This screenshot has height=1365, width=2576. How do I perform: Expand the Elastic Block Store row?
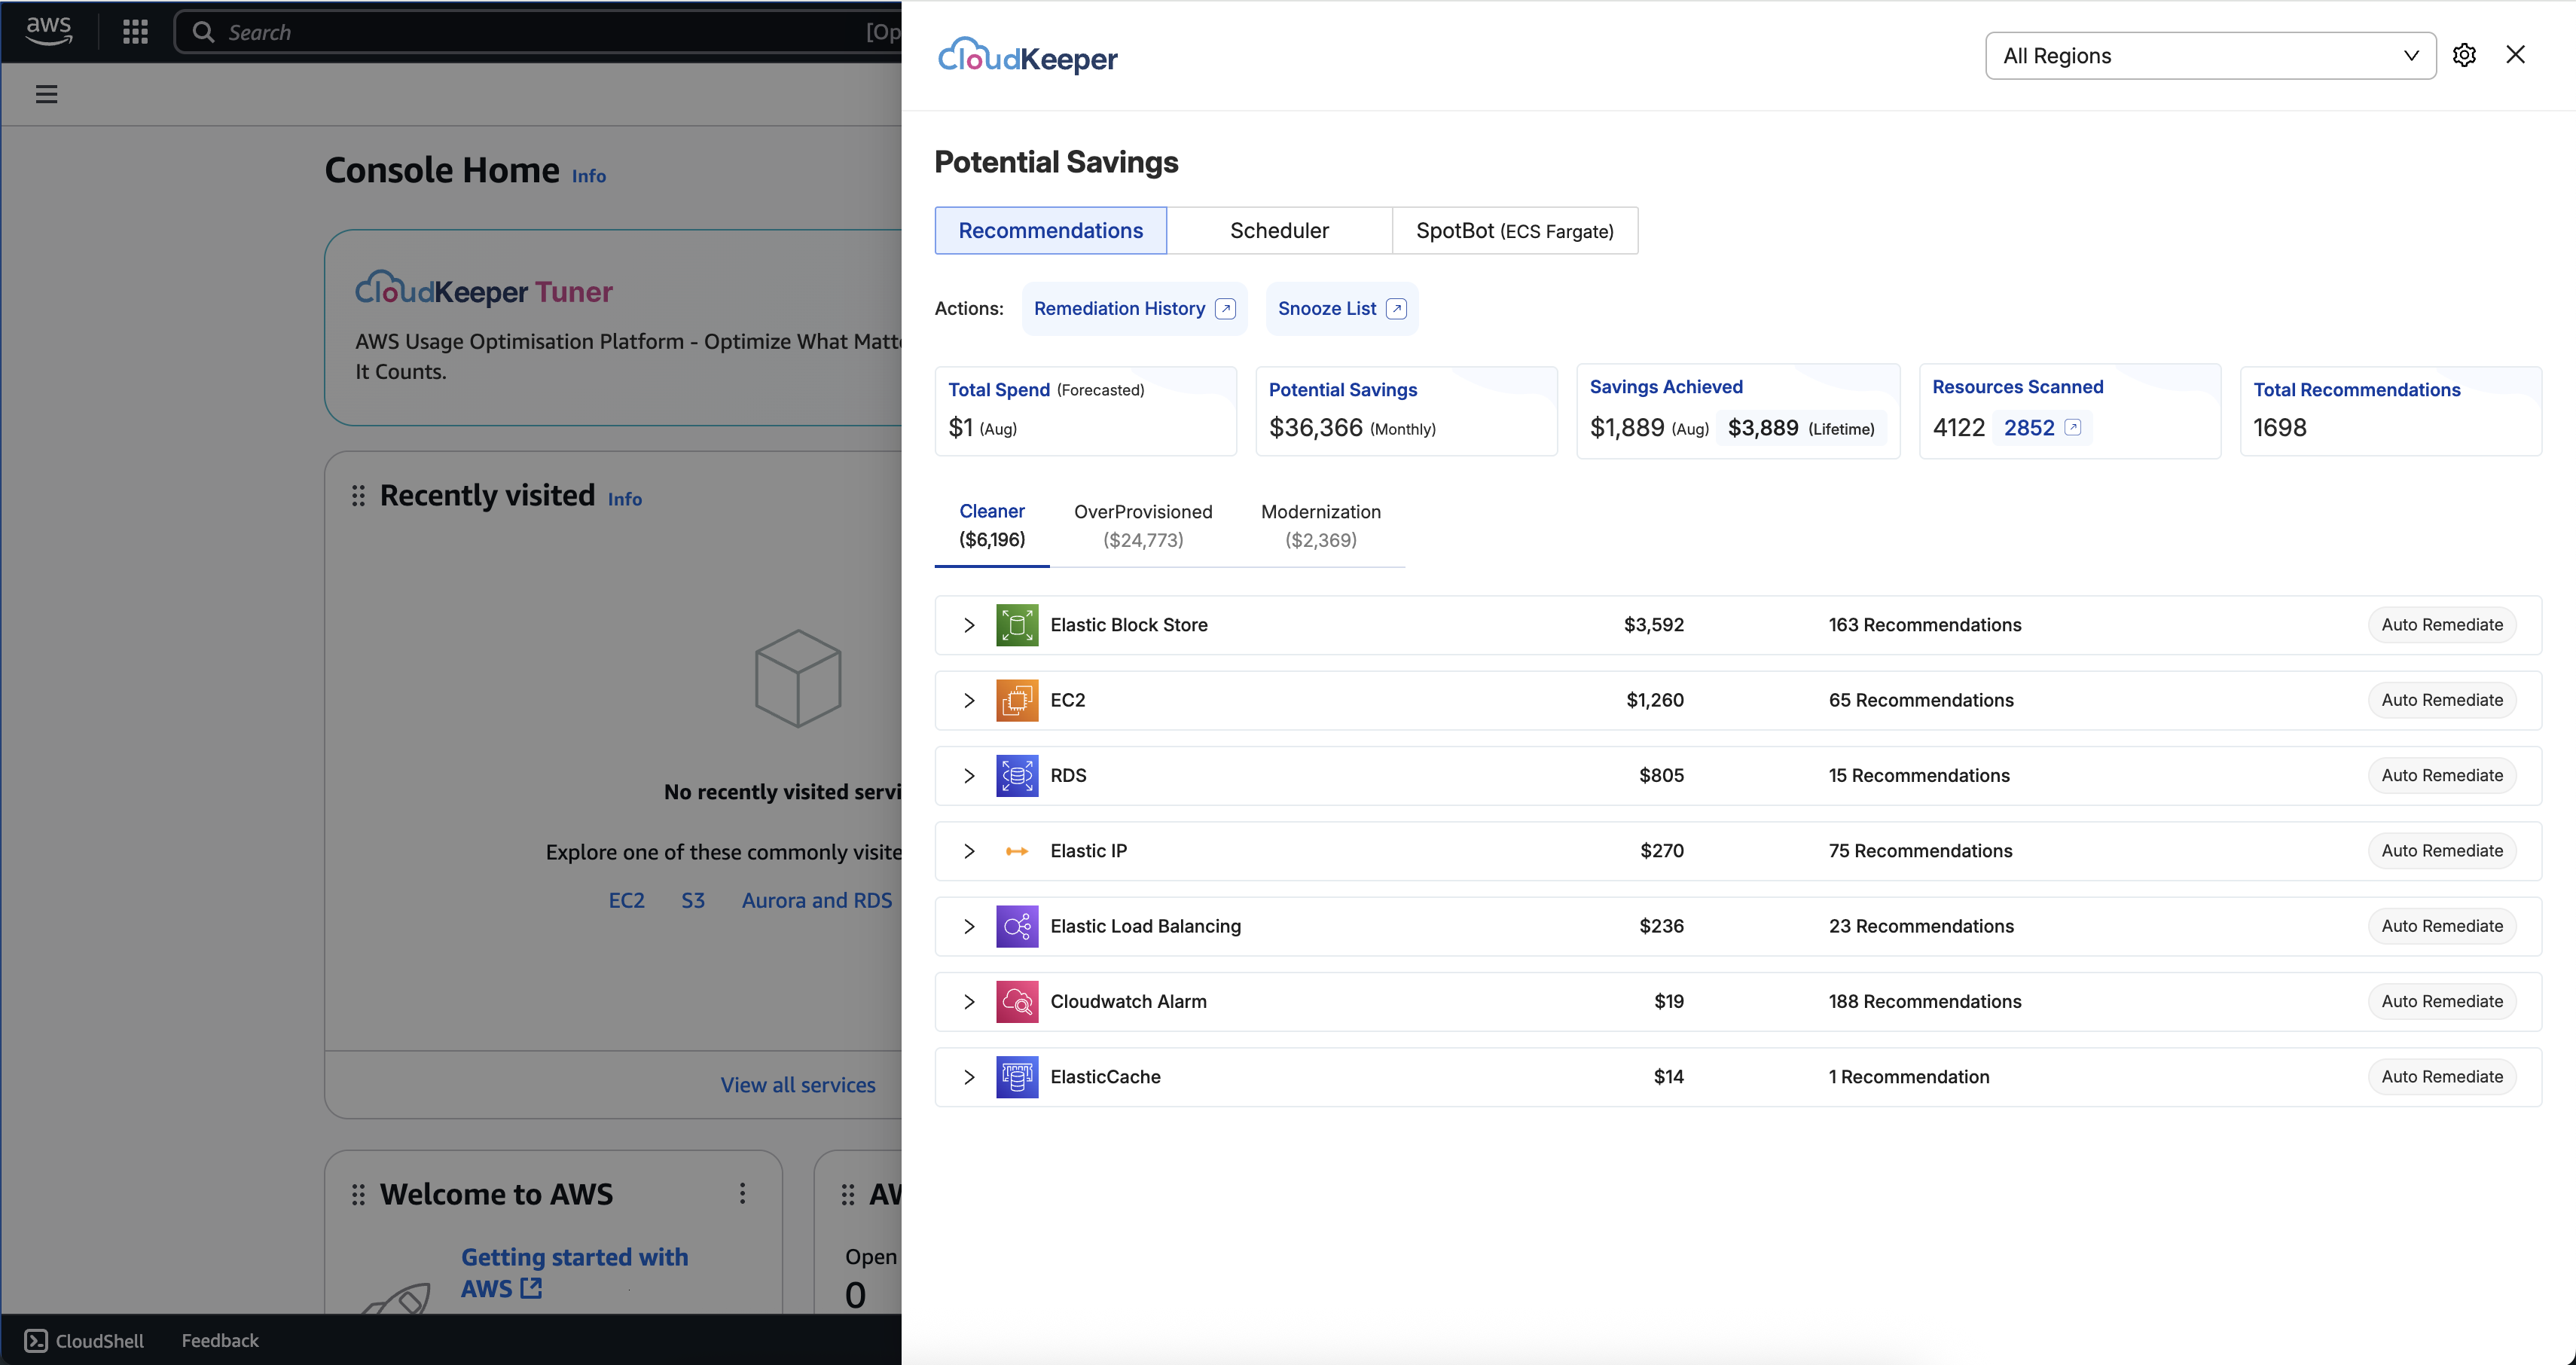[968, 625]
